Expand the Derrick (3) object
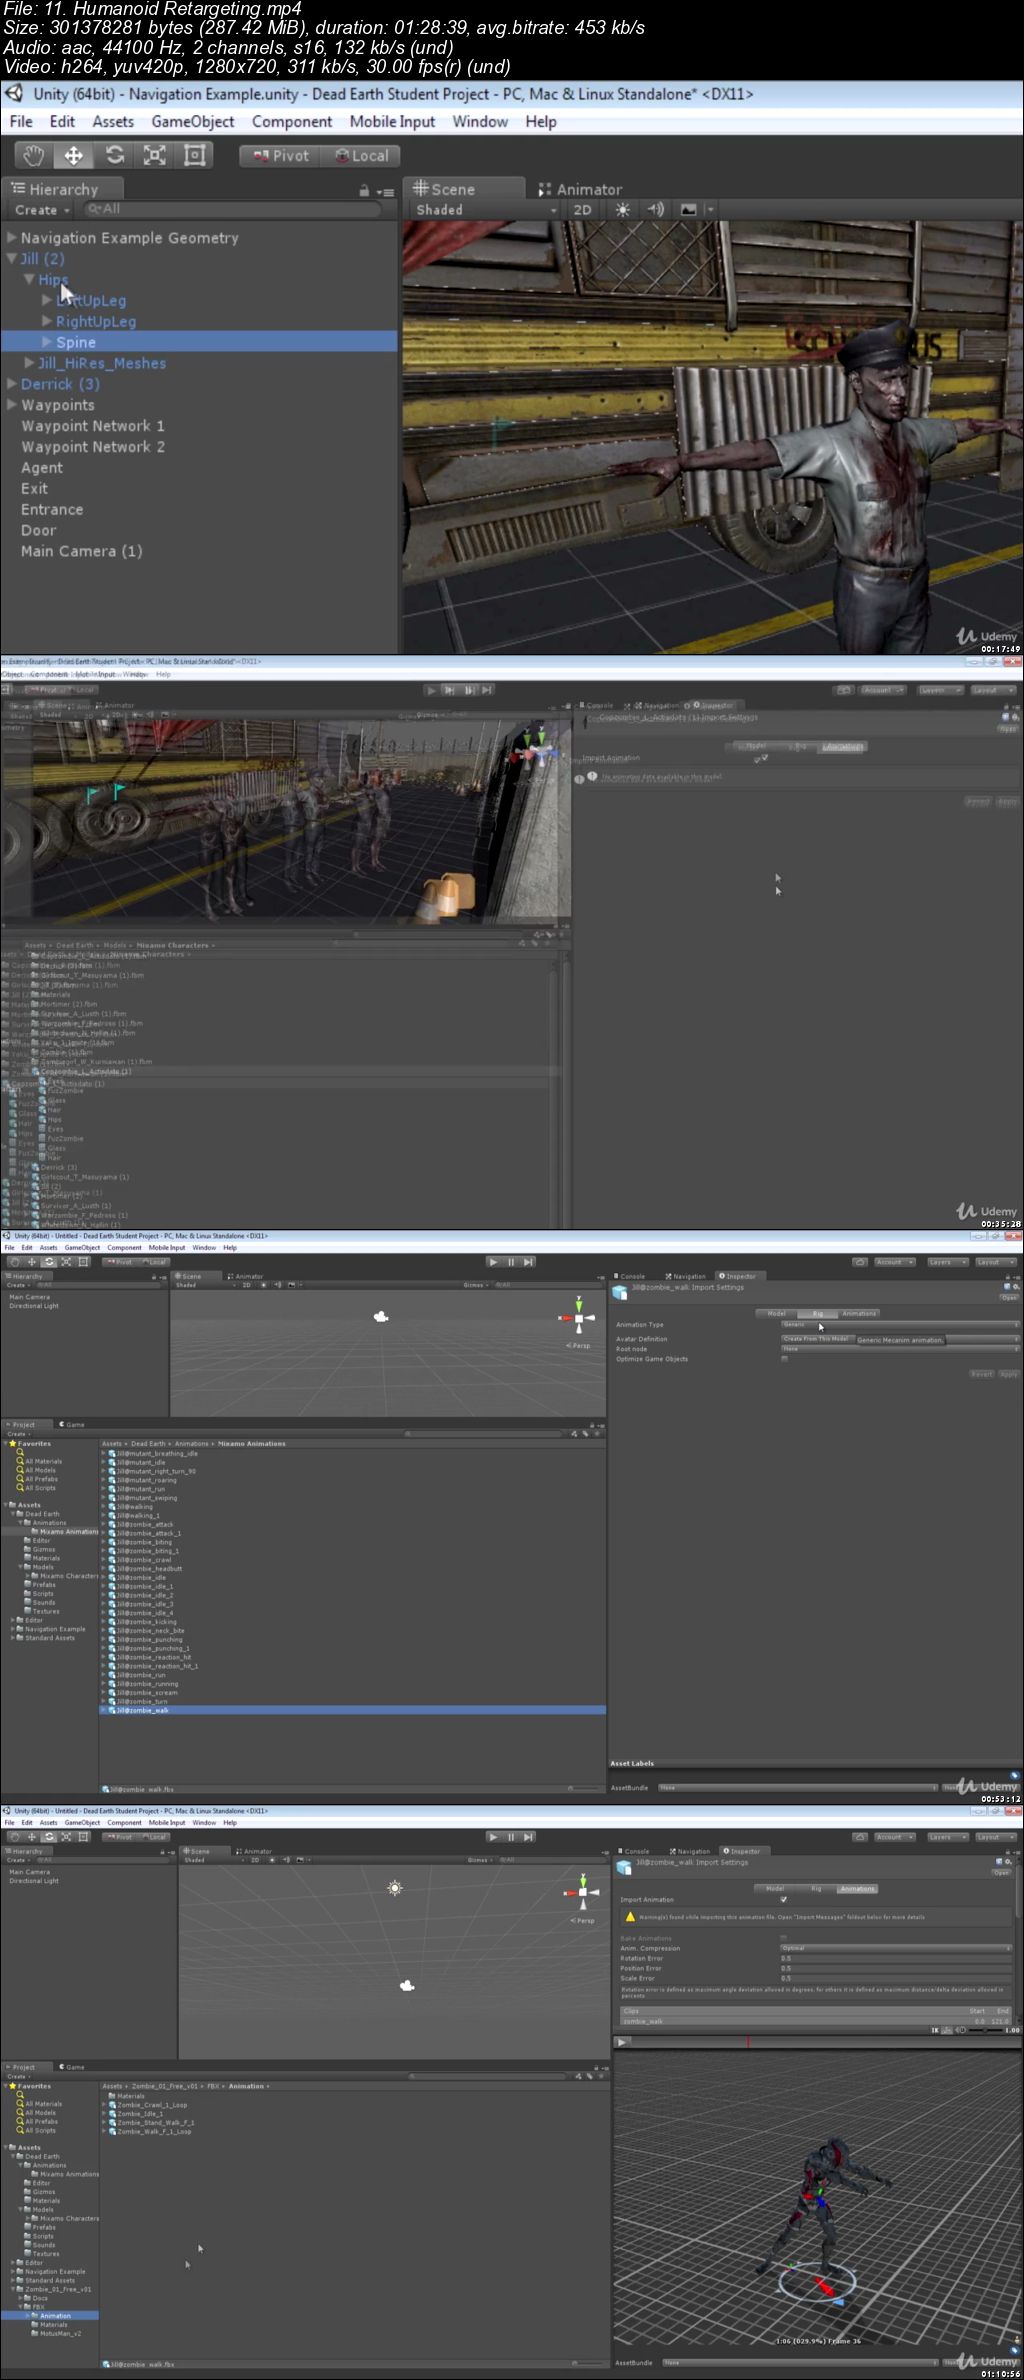1024x2380 pixels. (11, 385)
